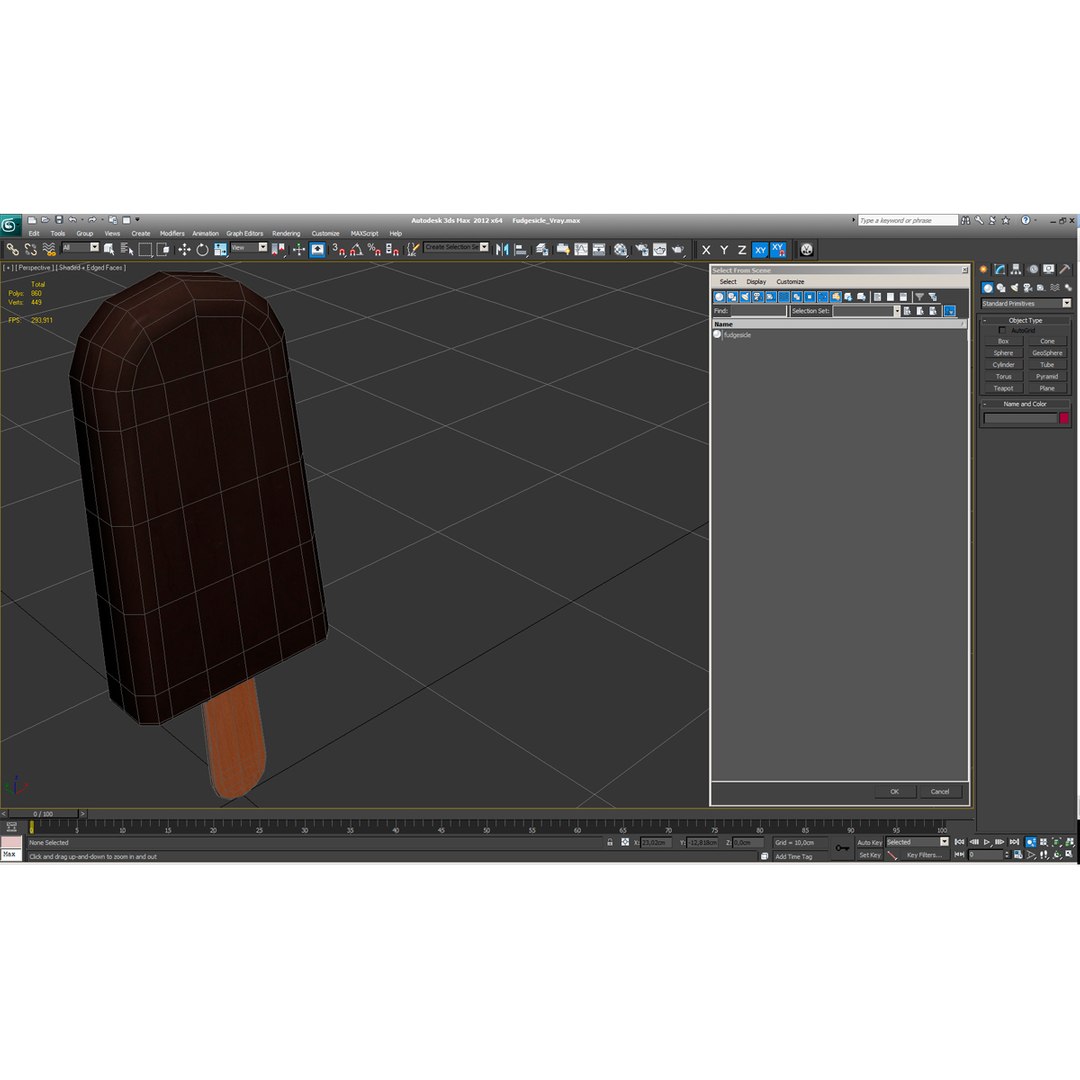Image resolution: width=1080 pixels, height=1080 pixels.
Task: Open Display menu in Select From Scene
Action: (x=756, y=282)
